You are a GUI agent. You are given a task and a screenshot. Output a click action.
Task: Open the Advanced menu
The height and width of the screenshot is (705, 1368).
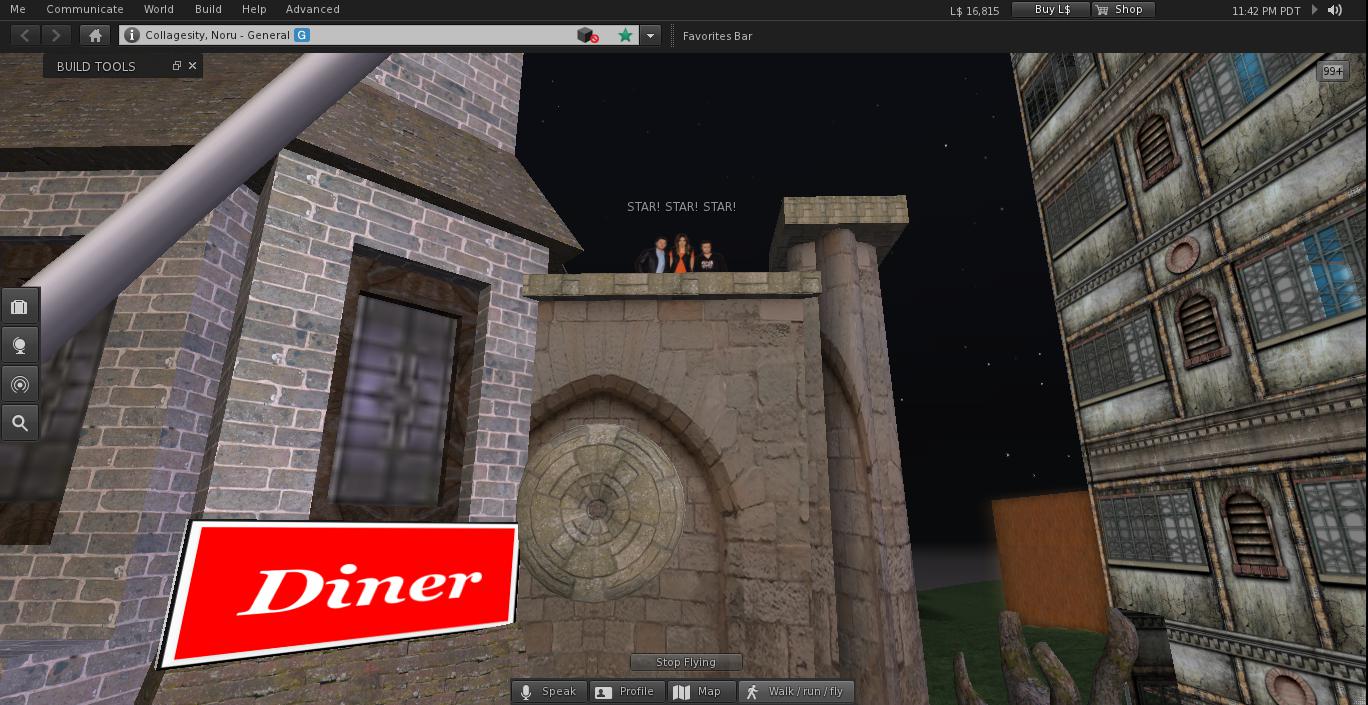click(312, 9)
